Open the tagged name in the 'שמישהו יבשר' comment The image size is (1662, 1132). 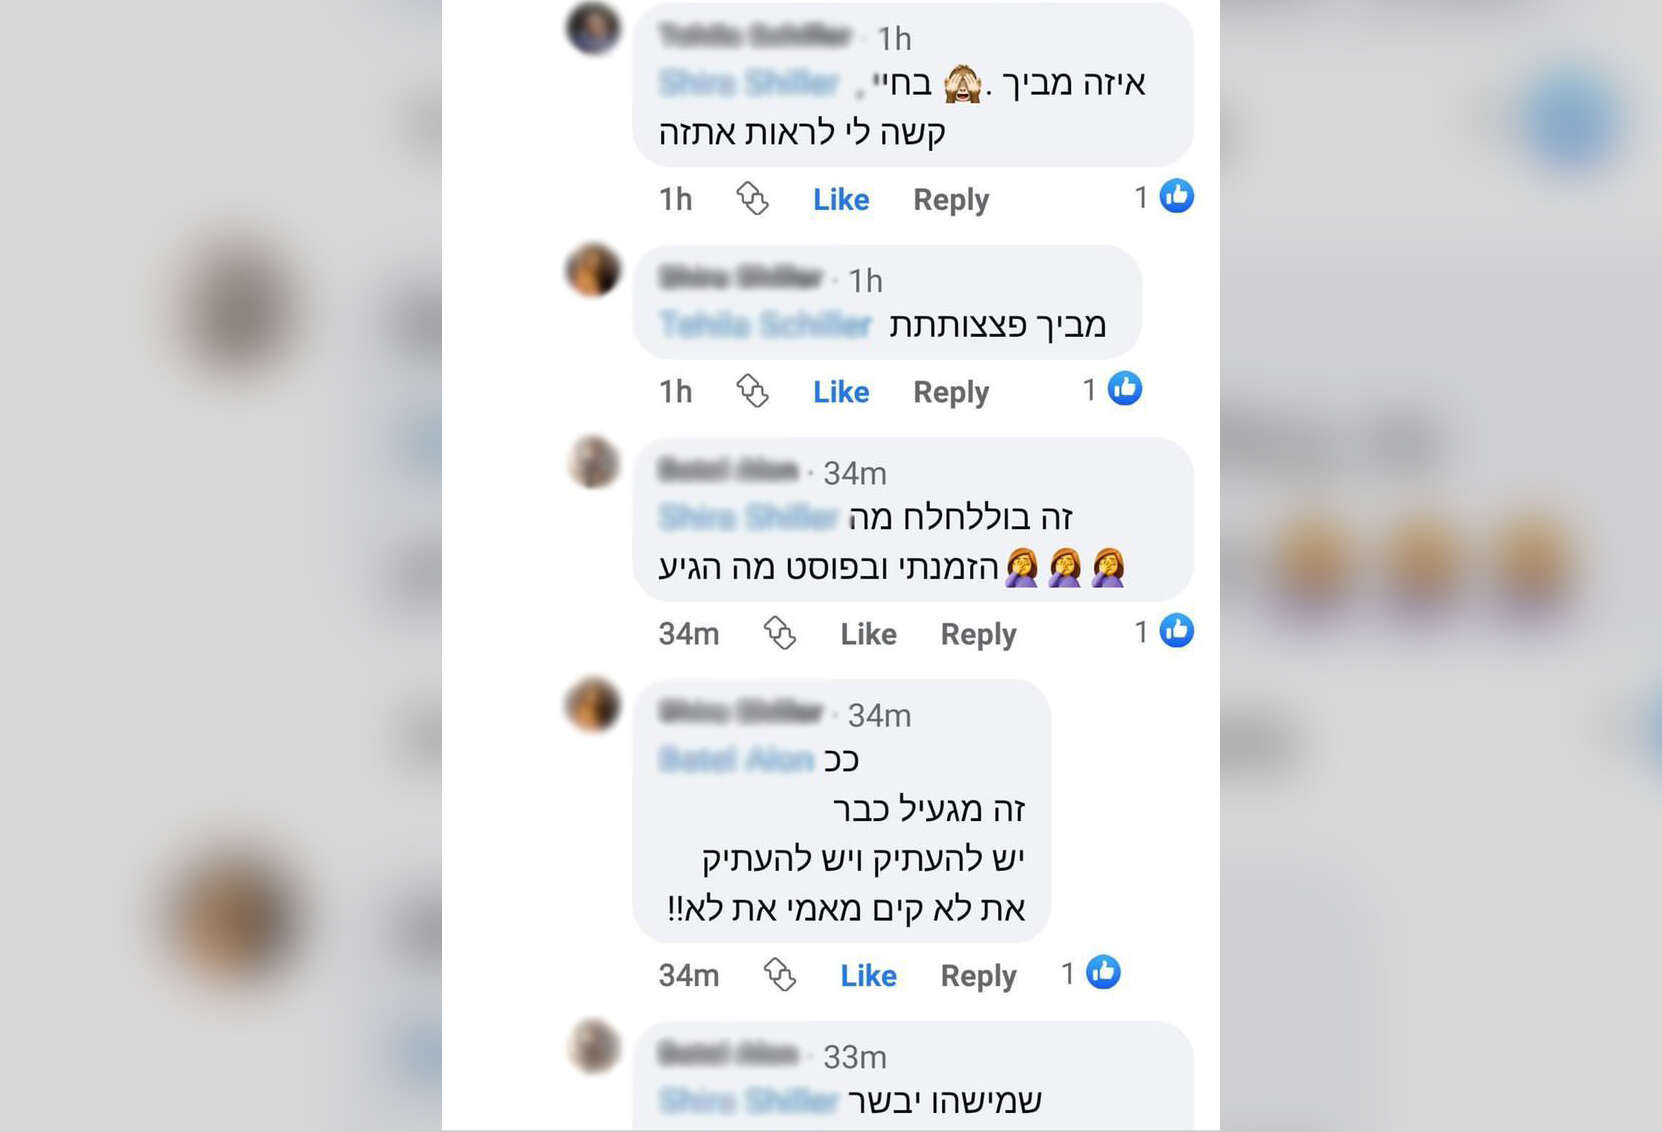(x=749, y=1101)
